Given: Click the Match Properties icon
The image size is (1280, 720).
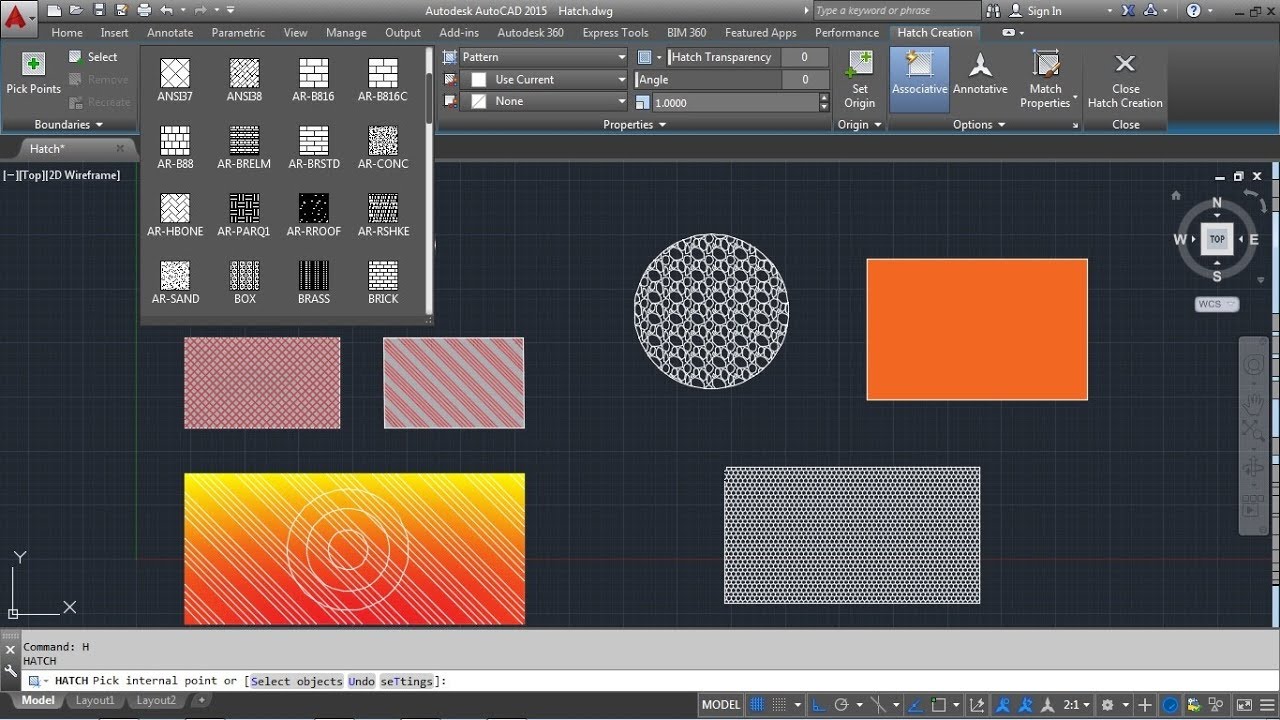Looking at the screenshot, I should coord(1046,66).
